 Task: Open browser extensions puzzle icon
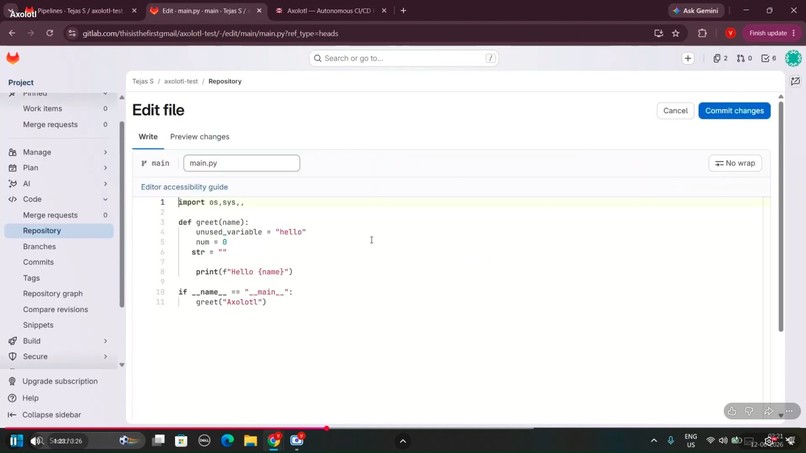[x=702, y=33]
